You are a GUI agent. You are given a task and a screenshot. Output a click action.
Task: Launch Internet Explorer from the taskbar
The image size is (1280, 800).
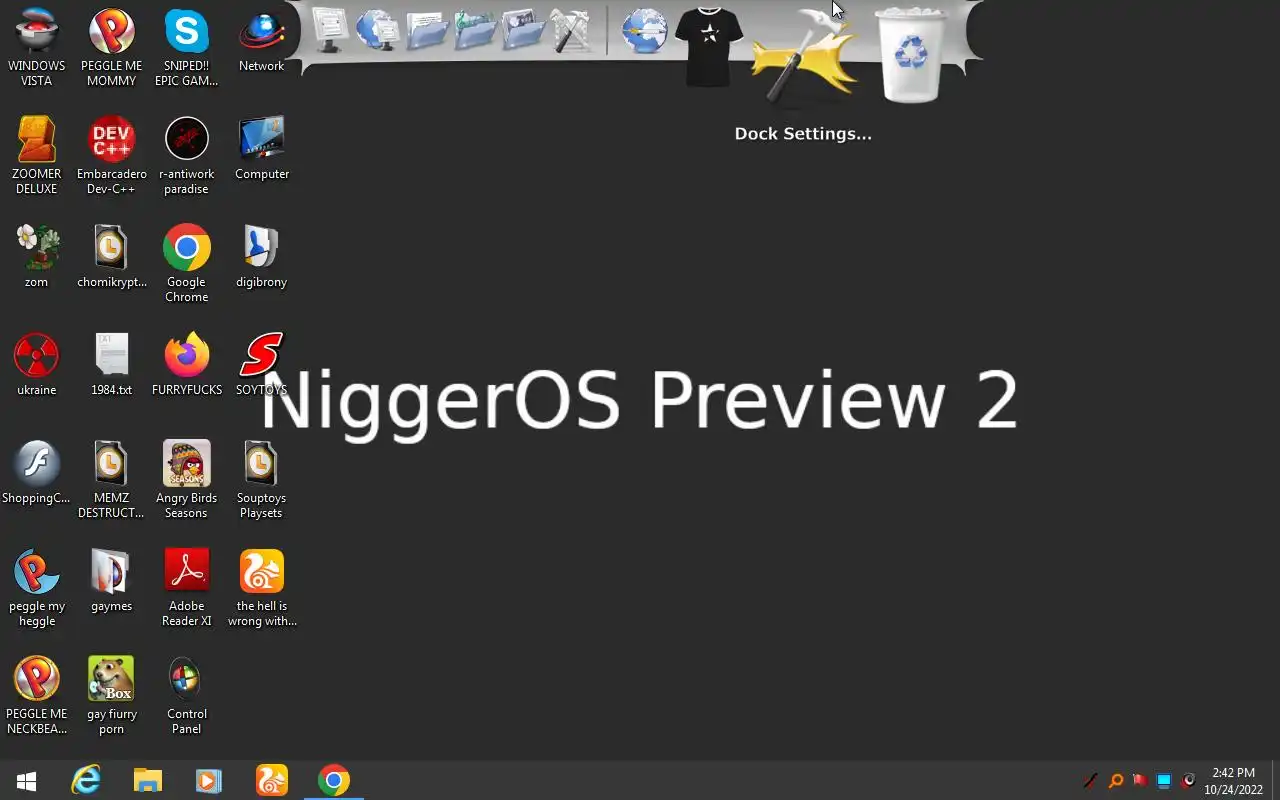[87, 780]
